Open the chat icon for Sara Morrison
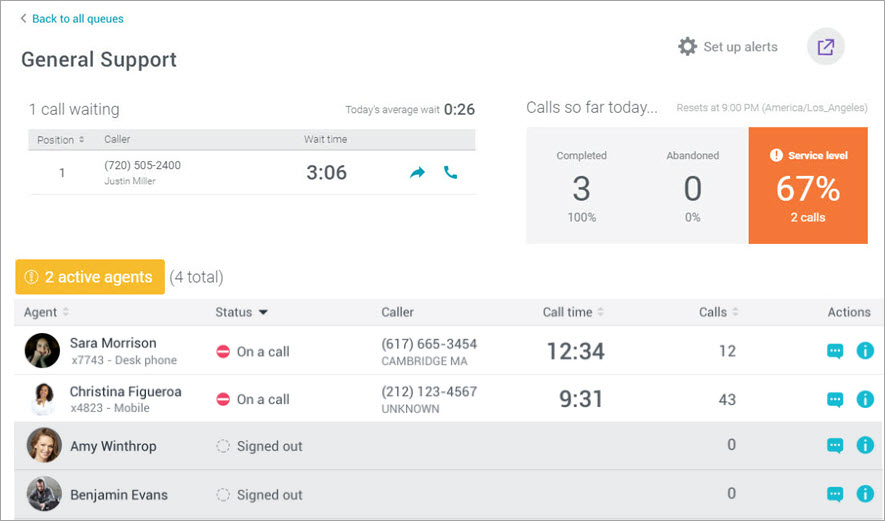Screen dimensions: 885x521 coord(835,351)
